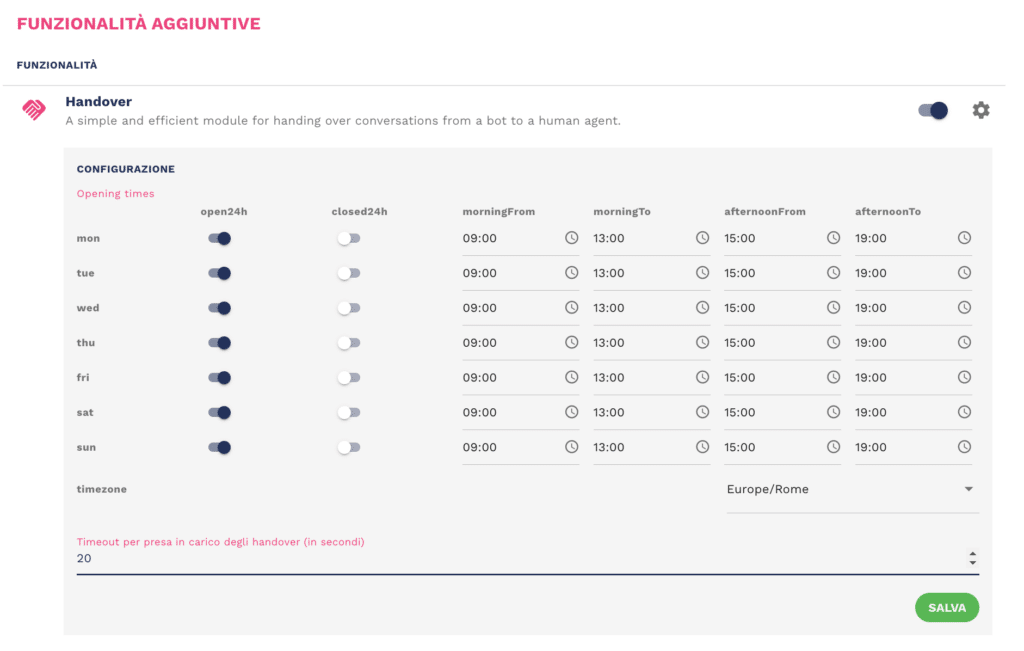Image resolution: width=1024 pixels, height=651 pixels.
Task: Open clock picker for sun afternoonTo
Action: tap(964, 447)
